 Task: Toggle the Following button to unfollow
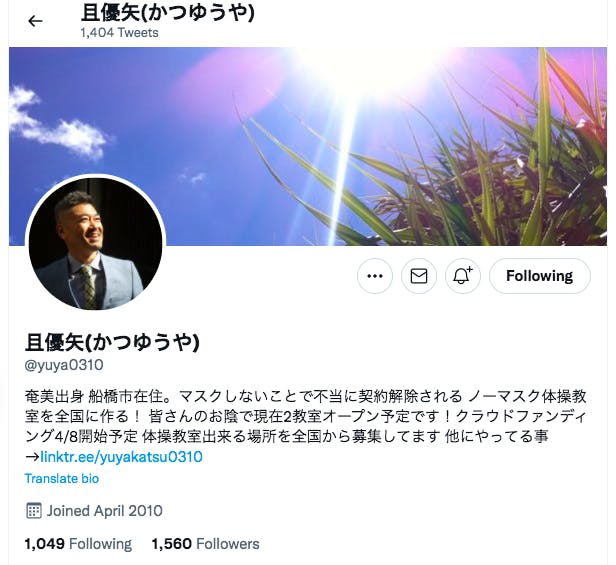(x=539, y=276)
